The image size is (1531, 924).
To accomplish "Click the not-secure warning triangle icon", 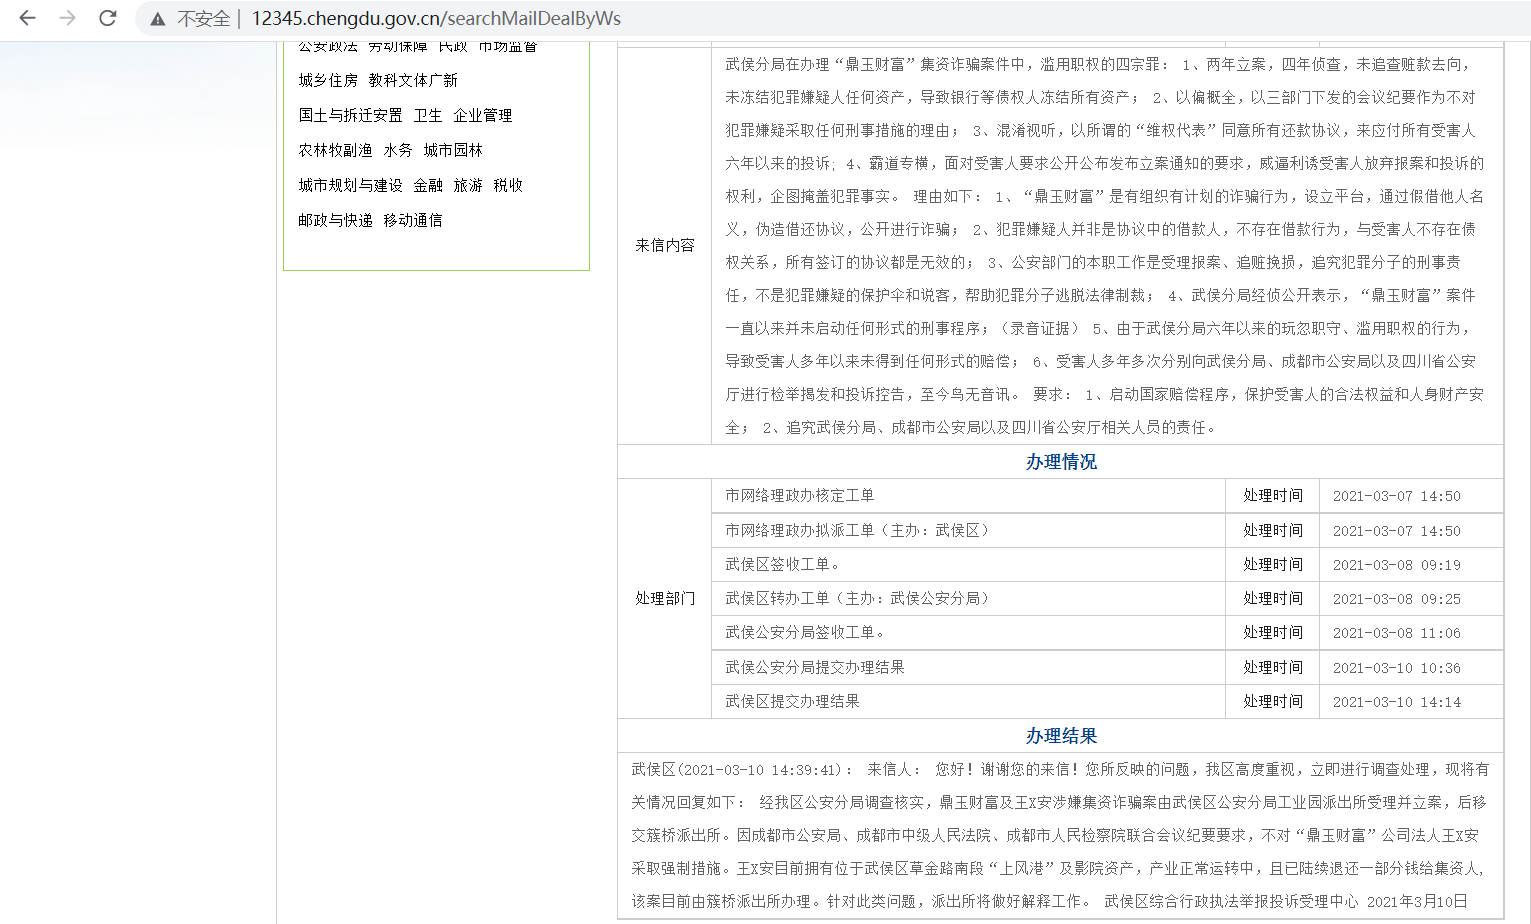I will coord(158,19).
